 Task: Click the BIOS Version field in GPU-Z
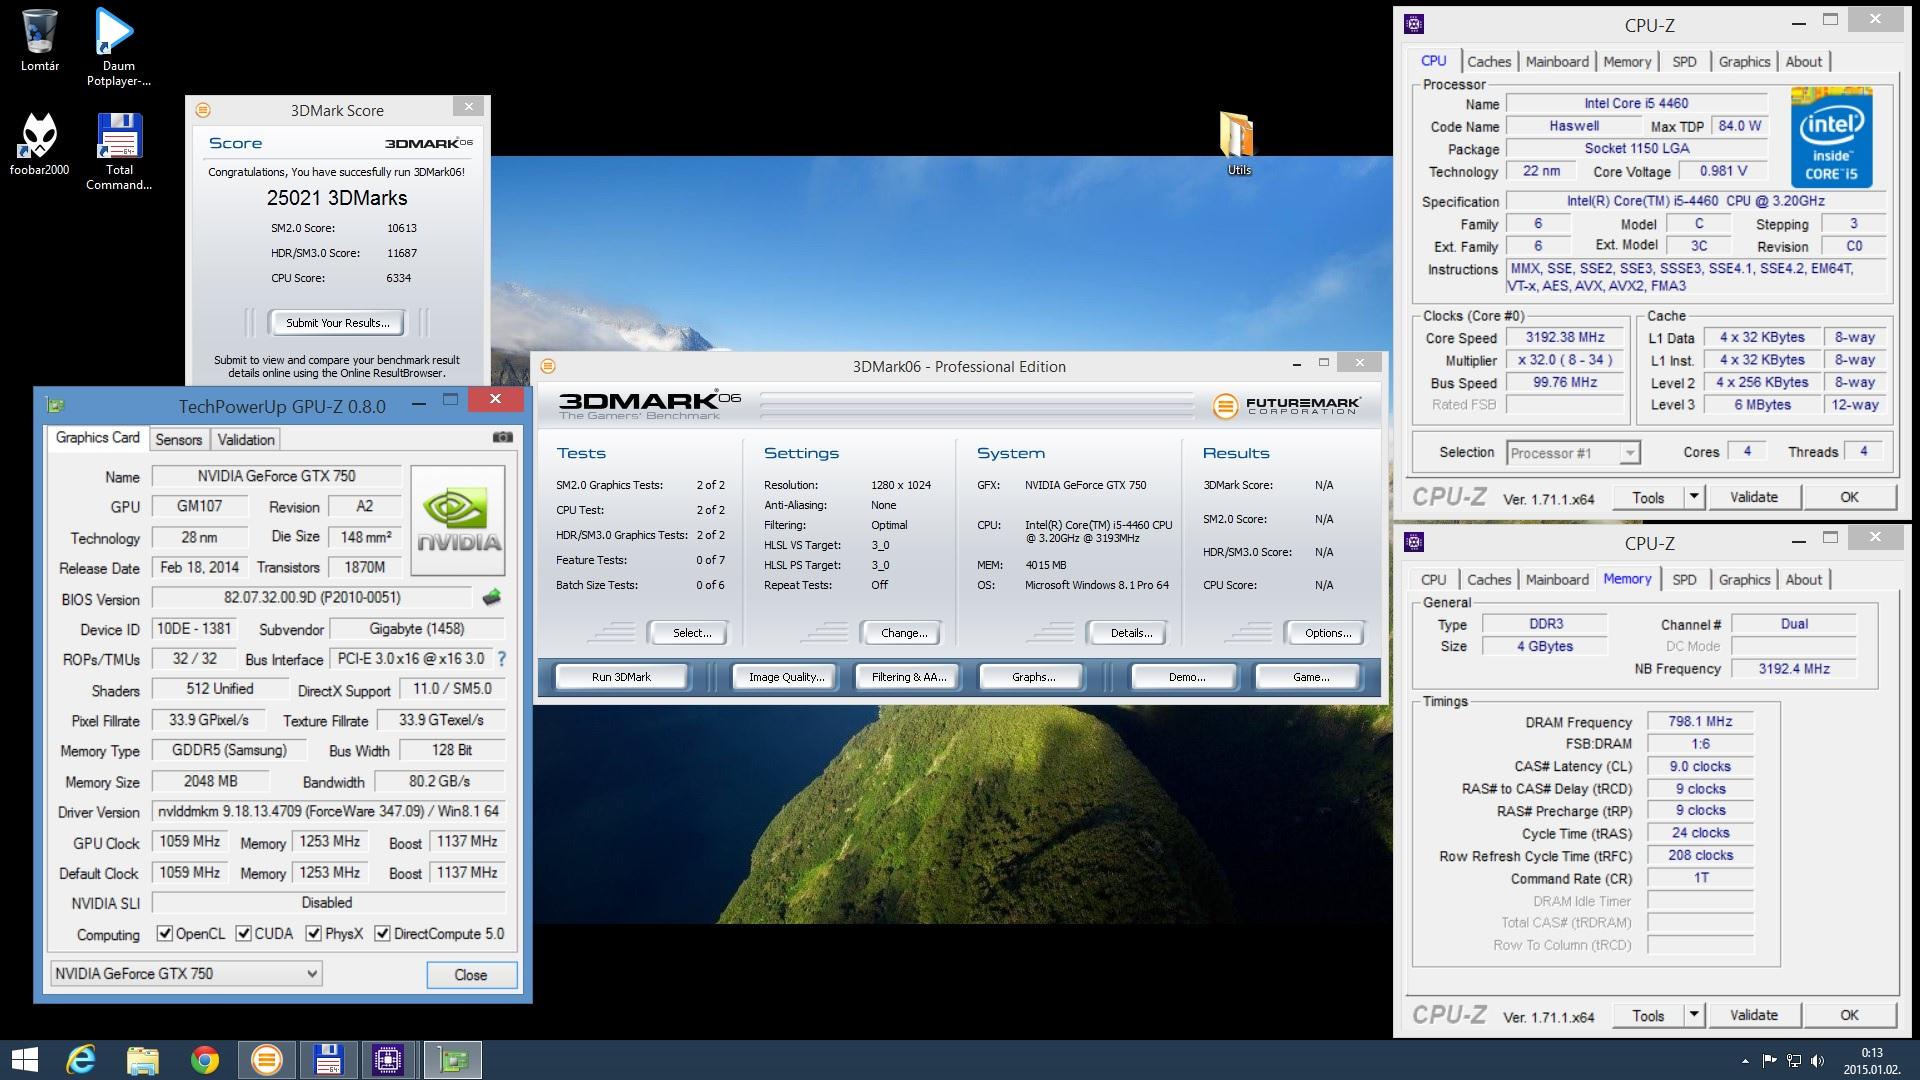point(312,598)
